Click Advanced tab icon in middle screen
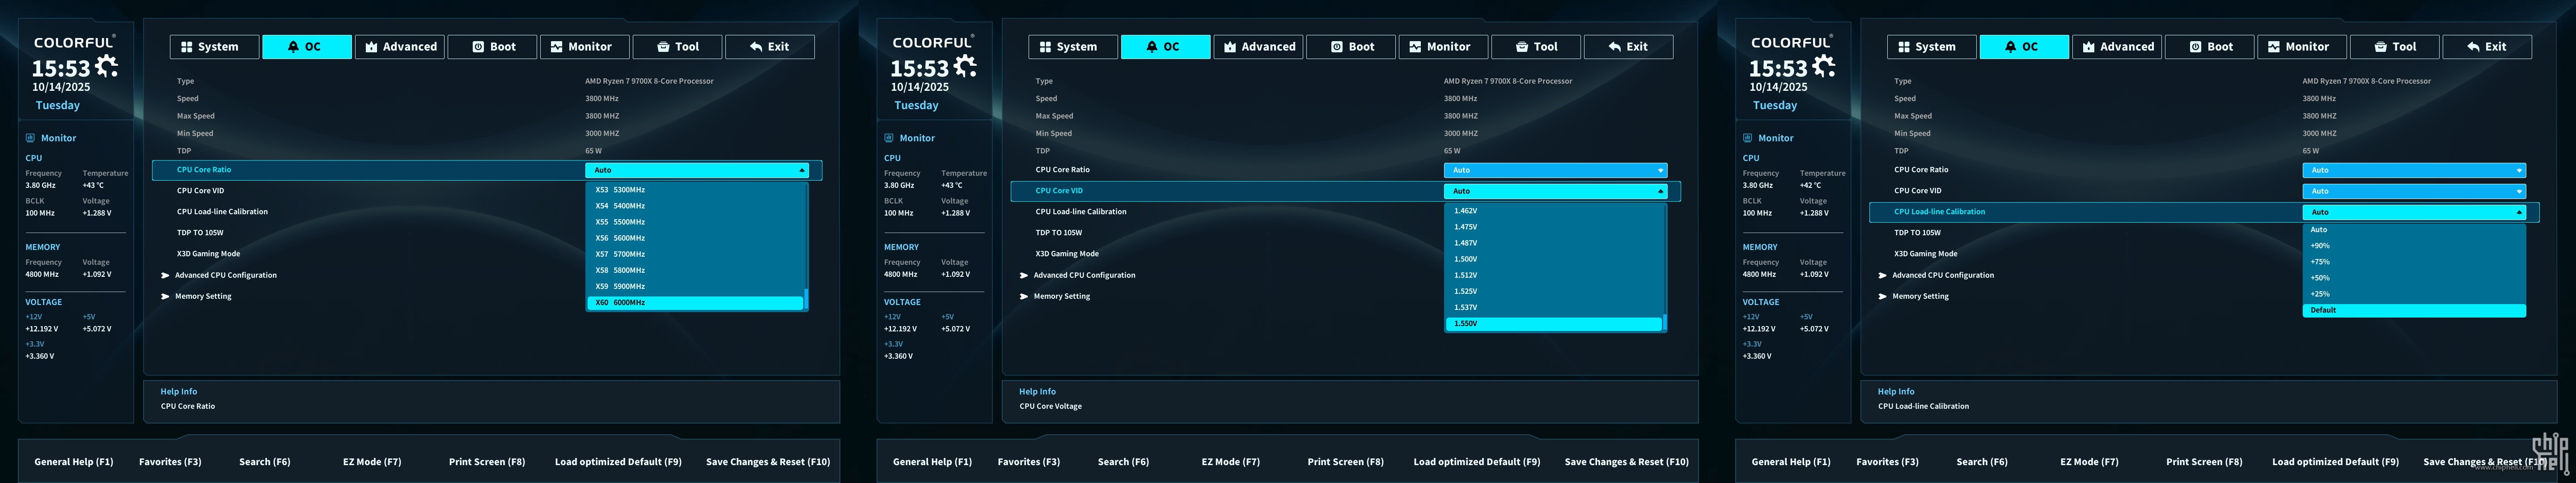Image resolution: width=2576 pixels, height=483 pixels. [1230, 47]
